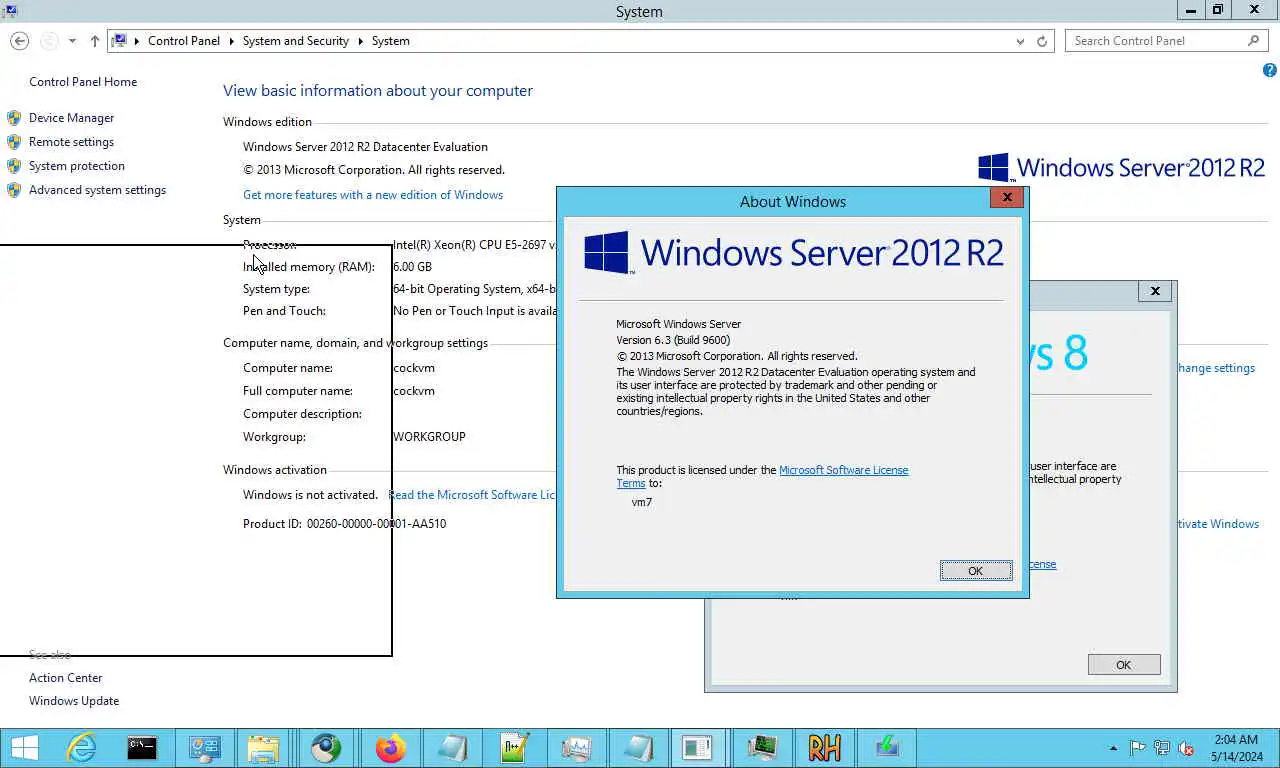Expand the arrow after System and Security breadcrumb
The width and height of the screenshot is (1280, 768).
tap(361, 41)
